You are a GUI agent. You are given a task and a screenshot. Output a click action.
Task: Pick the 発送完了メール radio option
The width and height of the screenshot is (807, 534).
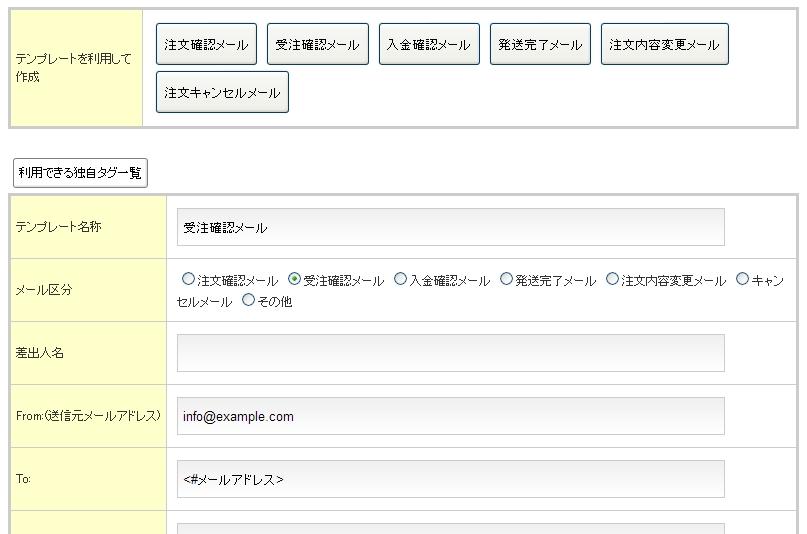pos(506,280)
